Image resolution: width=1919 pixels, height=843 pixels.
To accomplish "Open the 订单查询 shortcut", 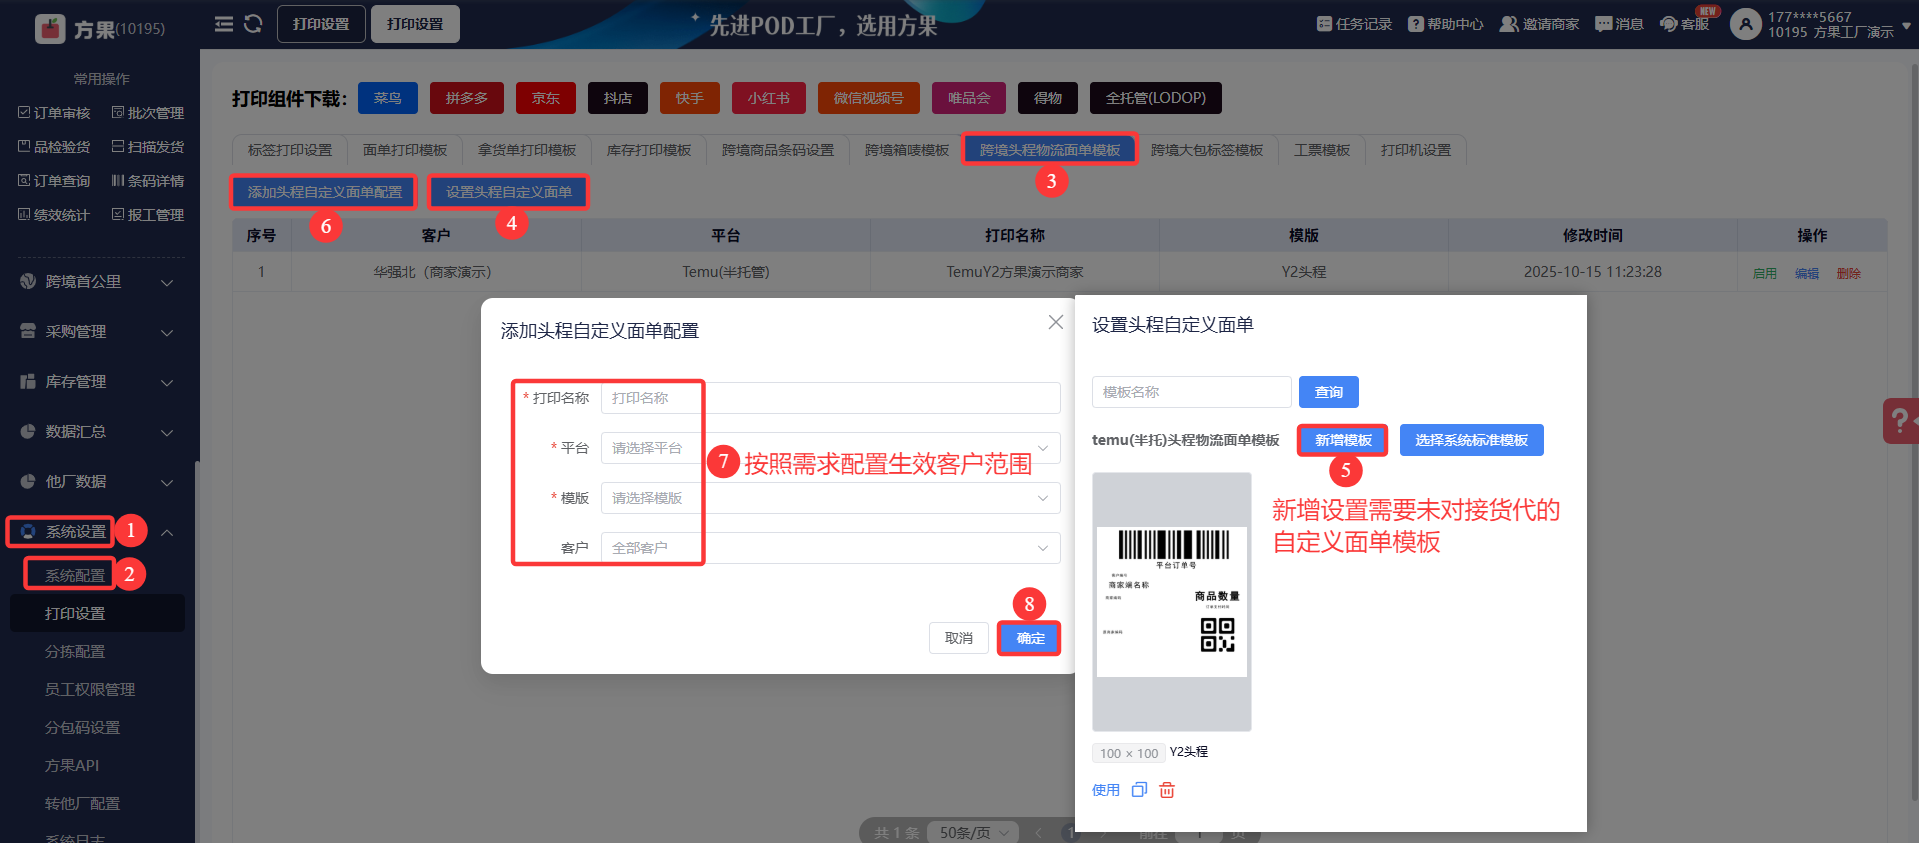I will pos(54,181).
